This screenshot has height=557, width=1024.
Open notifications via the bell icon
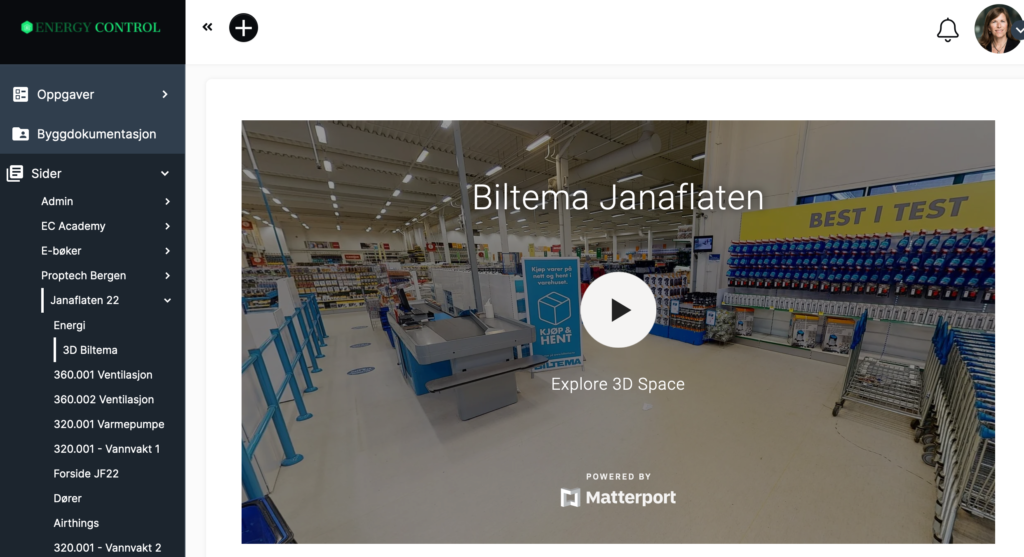(x=948, y=29)
